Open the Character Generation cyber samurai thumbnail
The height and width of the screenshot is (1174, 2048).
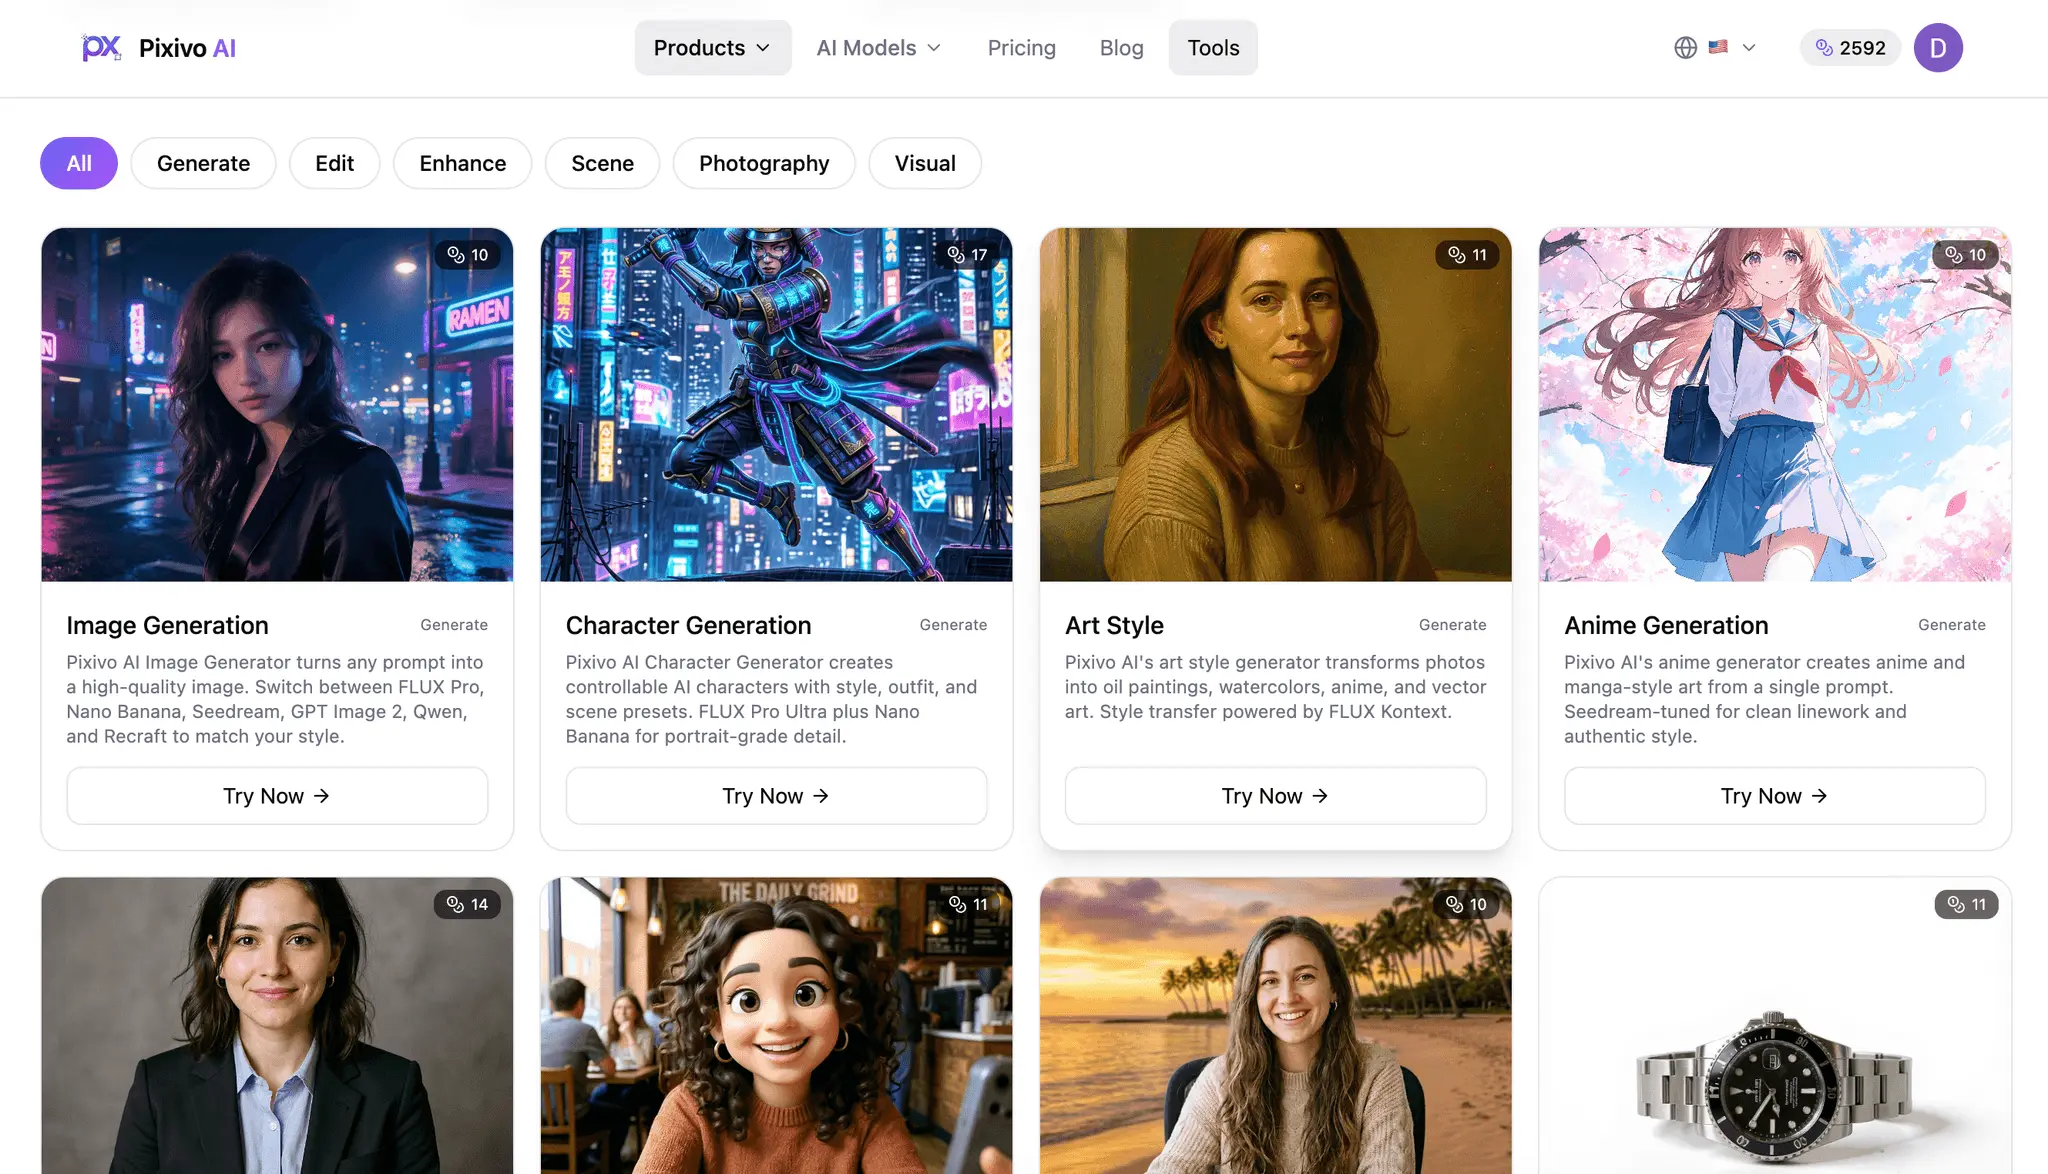[776, 404]
